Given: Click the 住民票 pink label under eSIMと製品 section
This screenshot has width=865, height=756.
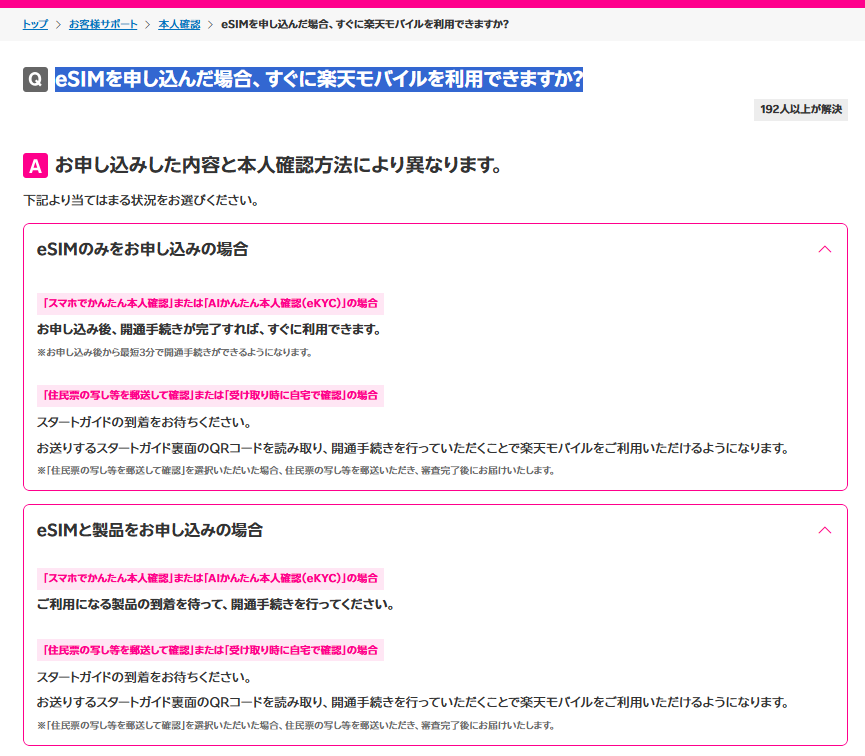Looking at the screenshot, I should click(x=210, y=650).
